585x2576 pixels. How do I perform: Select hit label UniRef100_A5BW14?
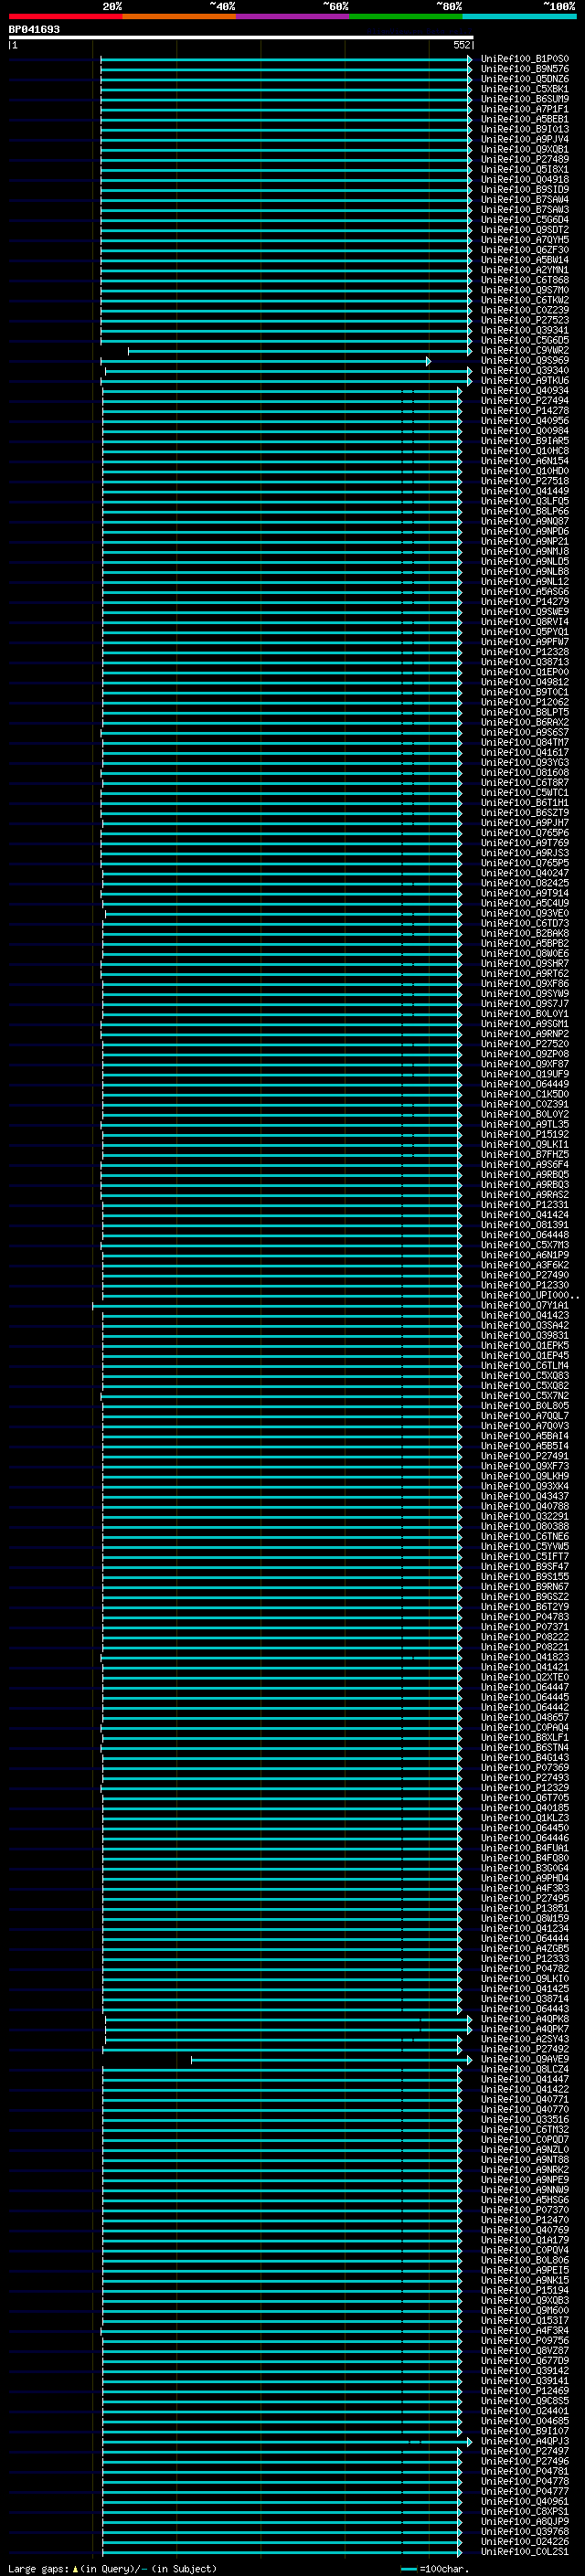click(525, 260)
